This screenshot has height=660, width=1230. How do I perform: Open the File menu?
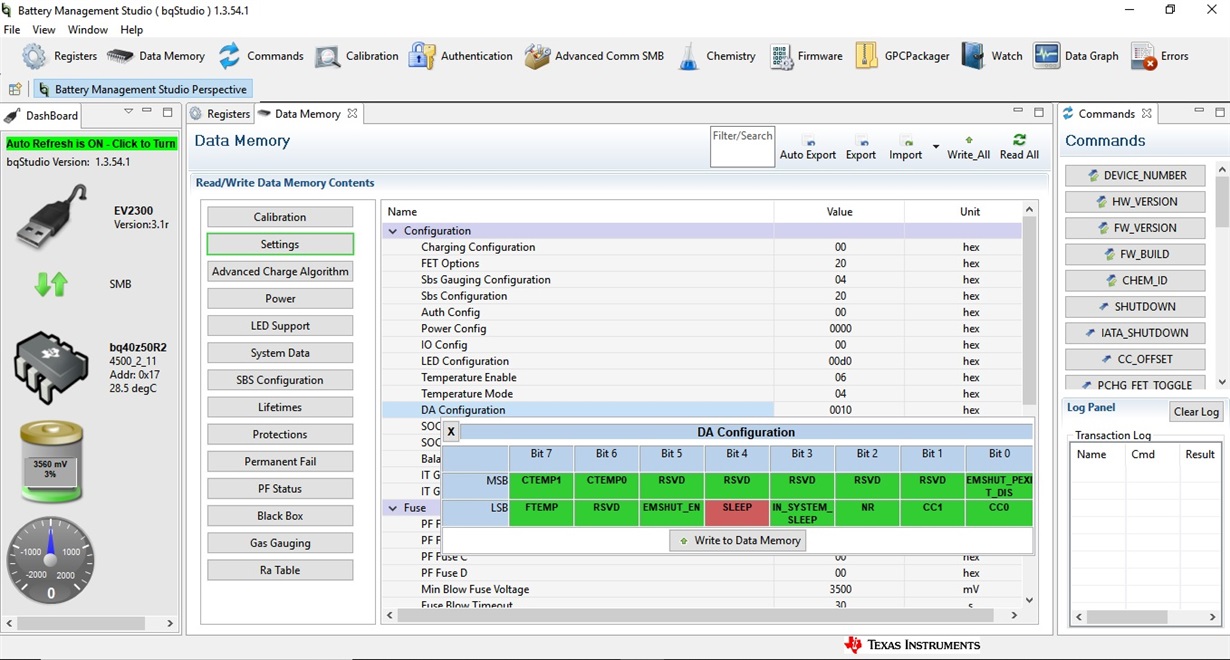(x=12, y=30)
